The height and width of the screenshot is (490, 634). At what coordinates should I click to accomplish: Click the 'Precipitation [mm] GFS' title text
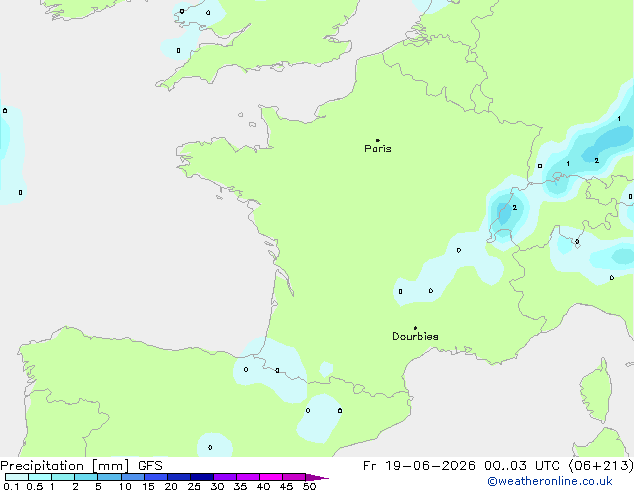(81, 466)
